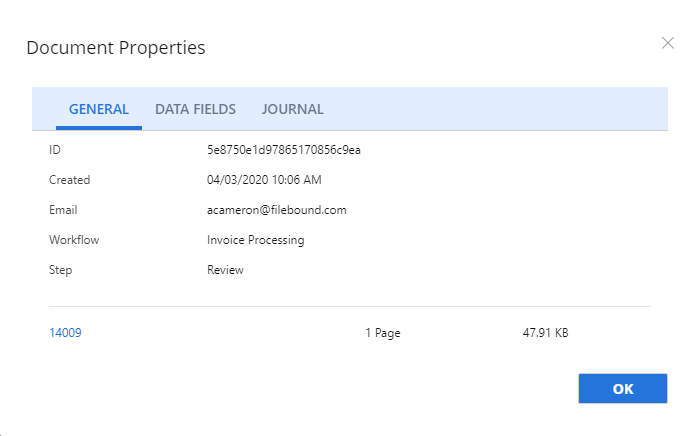Image resolution: width=698 pixels, height=436 pixels.
Task: Close the Document Properties dialog
Action: coord(668,43)
